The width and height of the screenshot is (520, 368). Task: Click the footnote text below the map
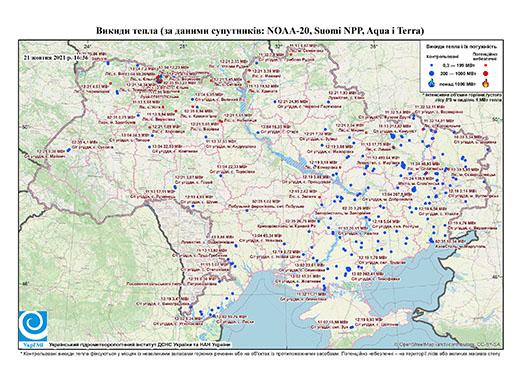coord(260,353)
